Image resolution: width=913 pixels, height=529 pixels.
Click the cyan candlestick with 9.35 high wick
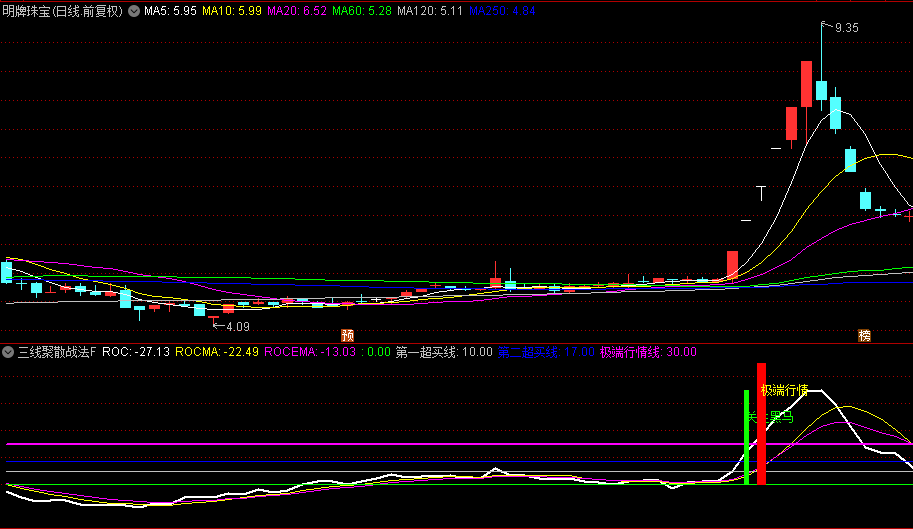click(822, 90)
